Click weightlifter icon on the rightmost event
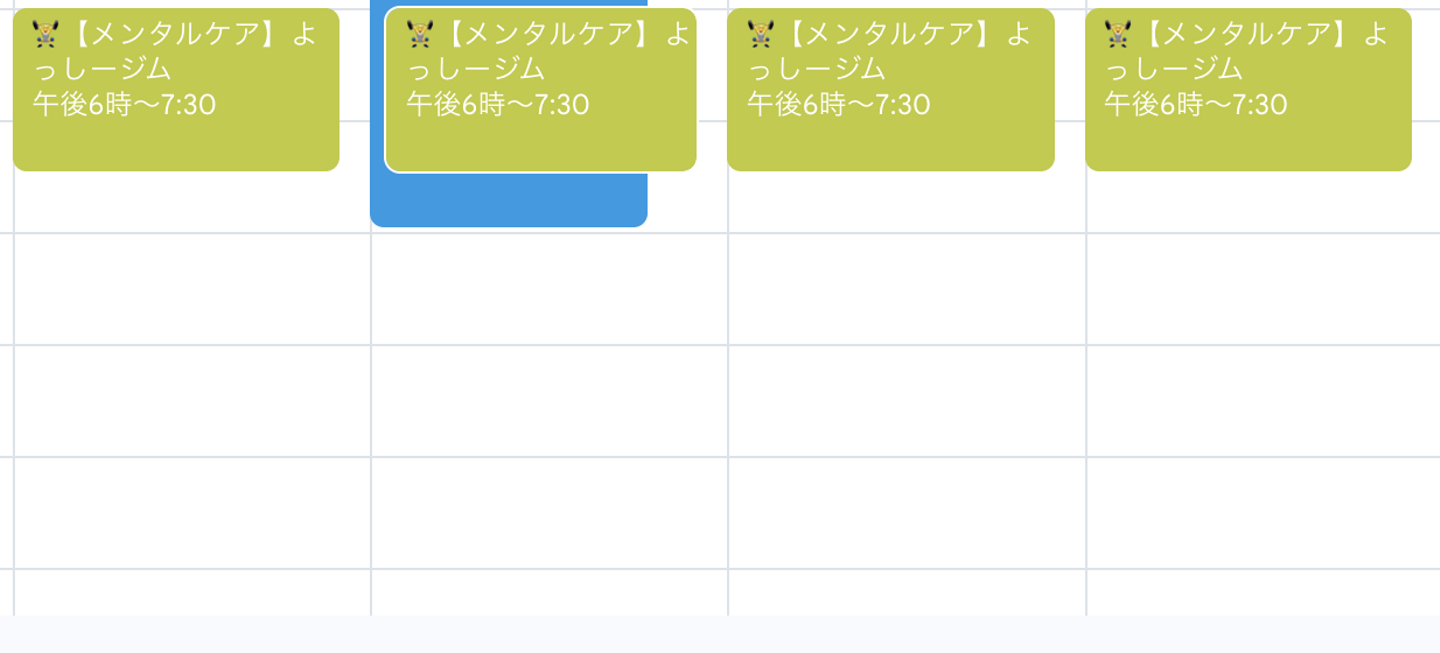 click(1118, 35)
